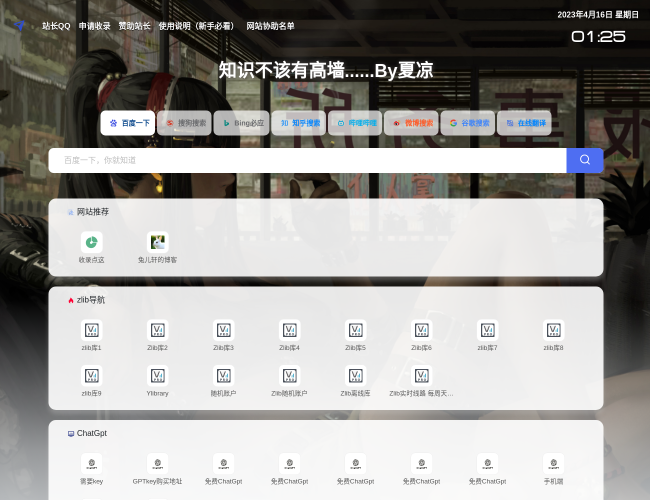Click the 01:25 clock display

598,37
